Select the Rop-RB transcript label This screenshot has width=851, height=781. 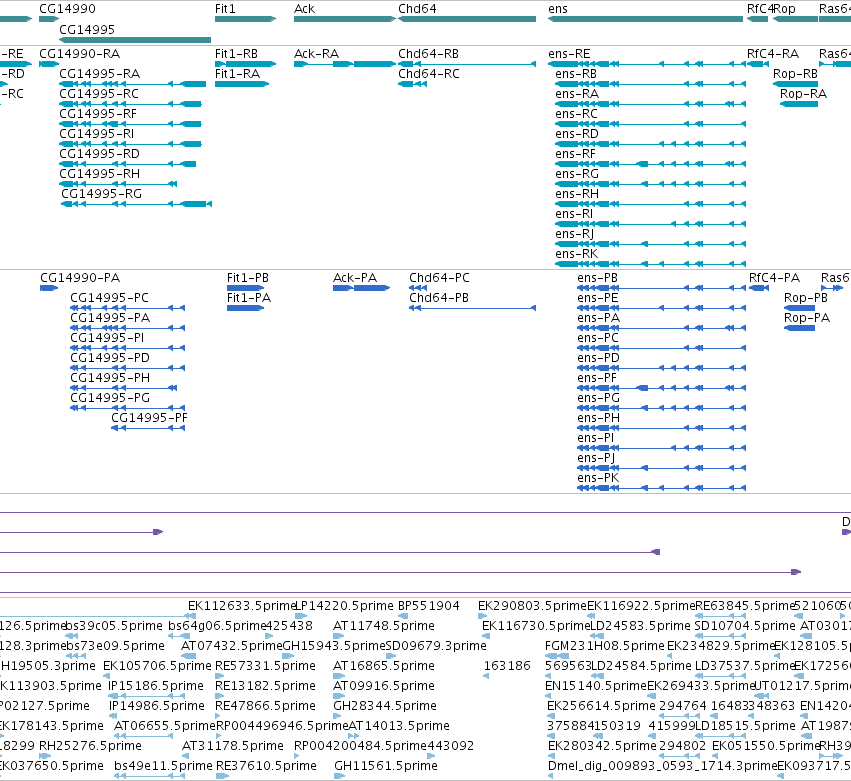point(795,74)
